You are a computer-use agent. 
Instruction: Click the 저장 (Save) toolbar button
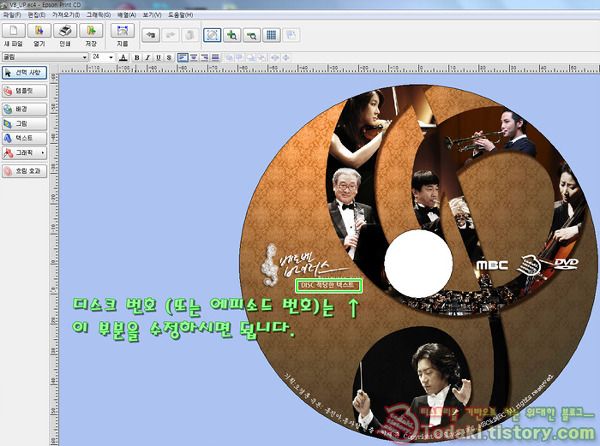pyautogui.click(x=91, y=31)
